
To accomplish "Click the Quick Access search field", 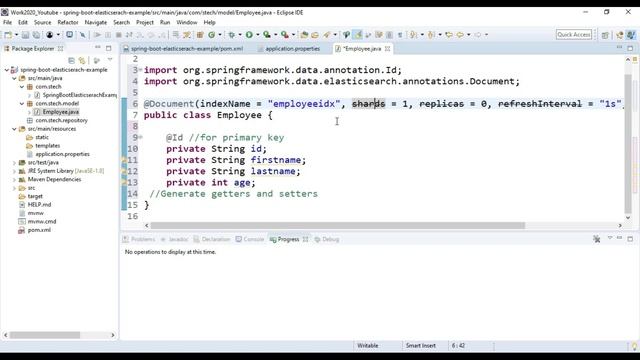I will [574, 35].
